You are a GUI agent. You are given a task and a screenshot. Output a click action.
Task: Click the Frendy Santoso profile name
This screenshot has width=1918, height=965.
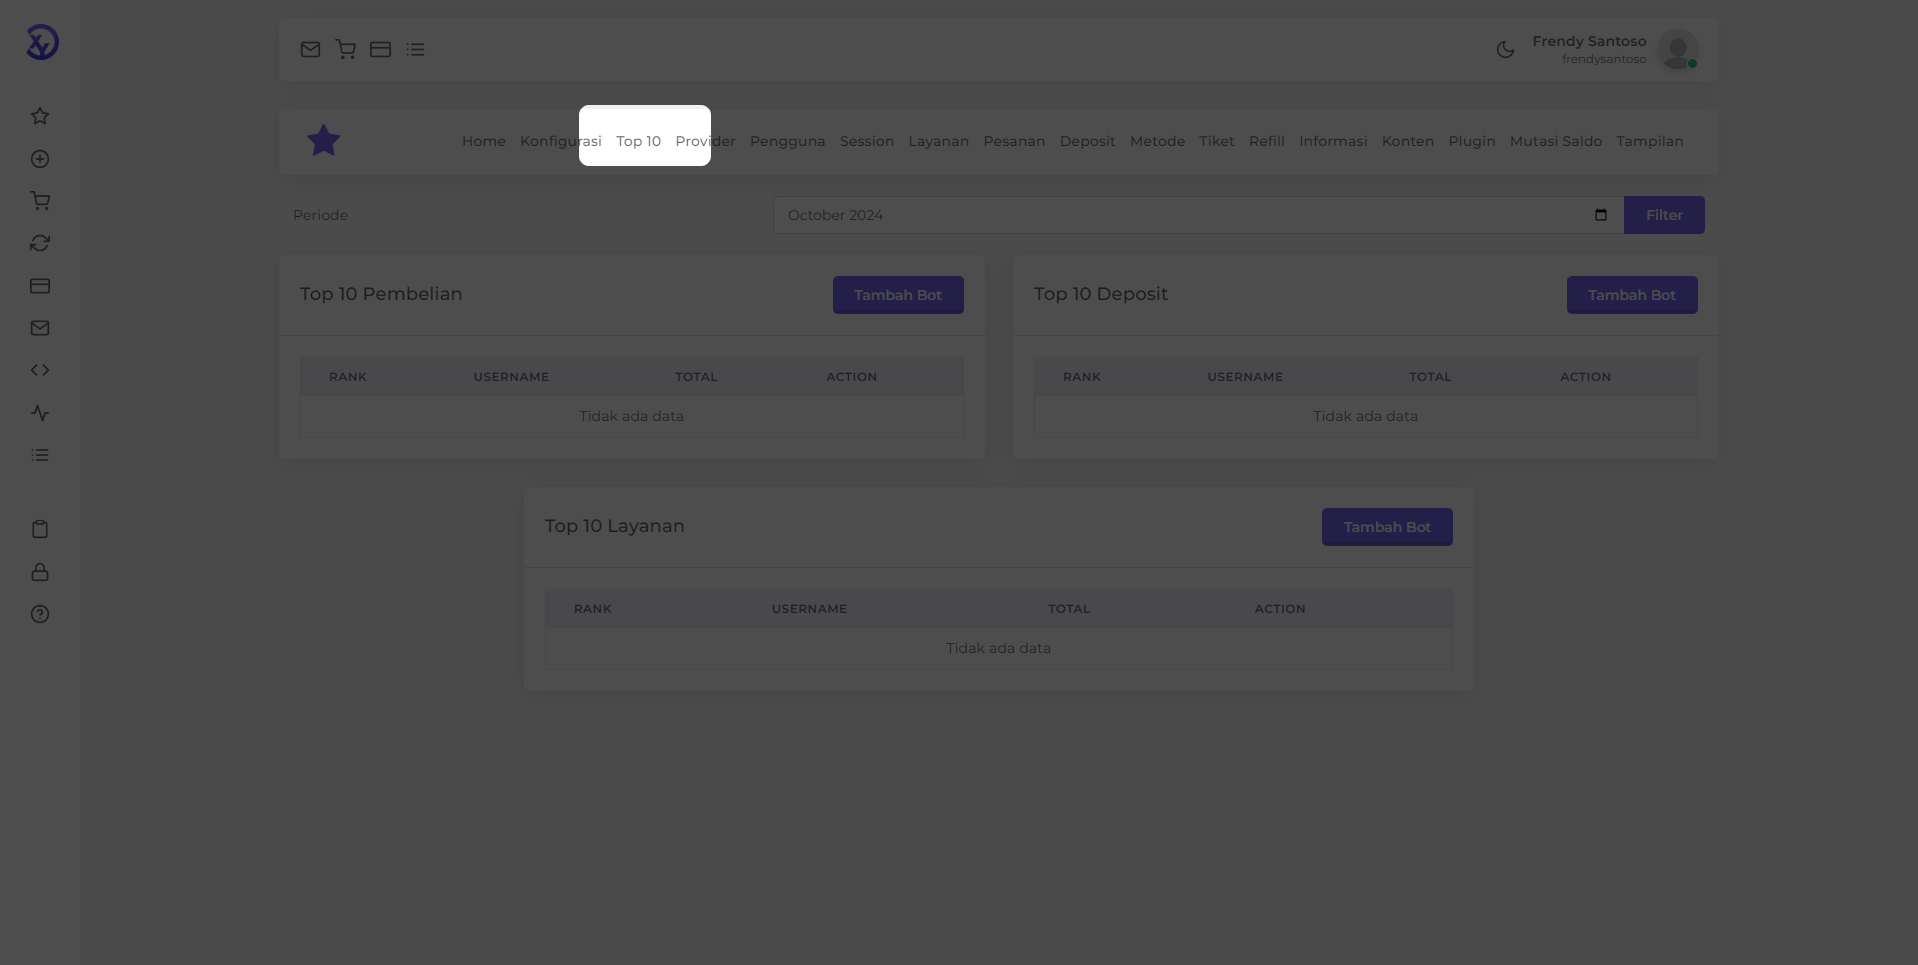(1589, 41)
